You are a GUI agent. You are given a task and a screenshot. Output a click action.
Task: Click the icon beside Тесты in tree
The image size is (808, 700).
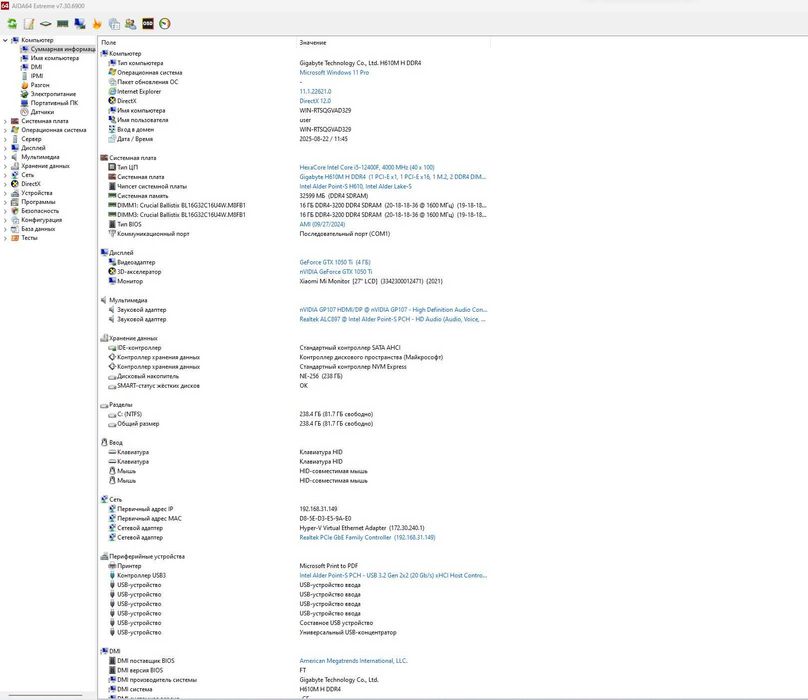click(x=15, y=238)
